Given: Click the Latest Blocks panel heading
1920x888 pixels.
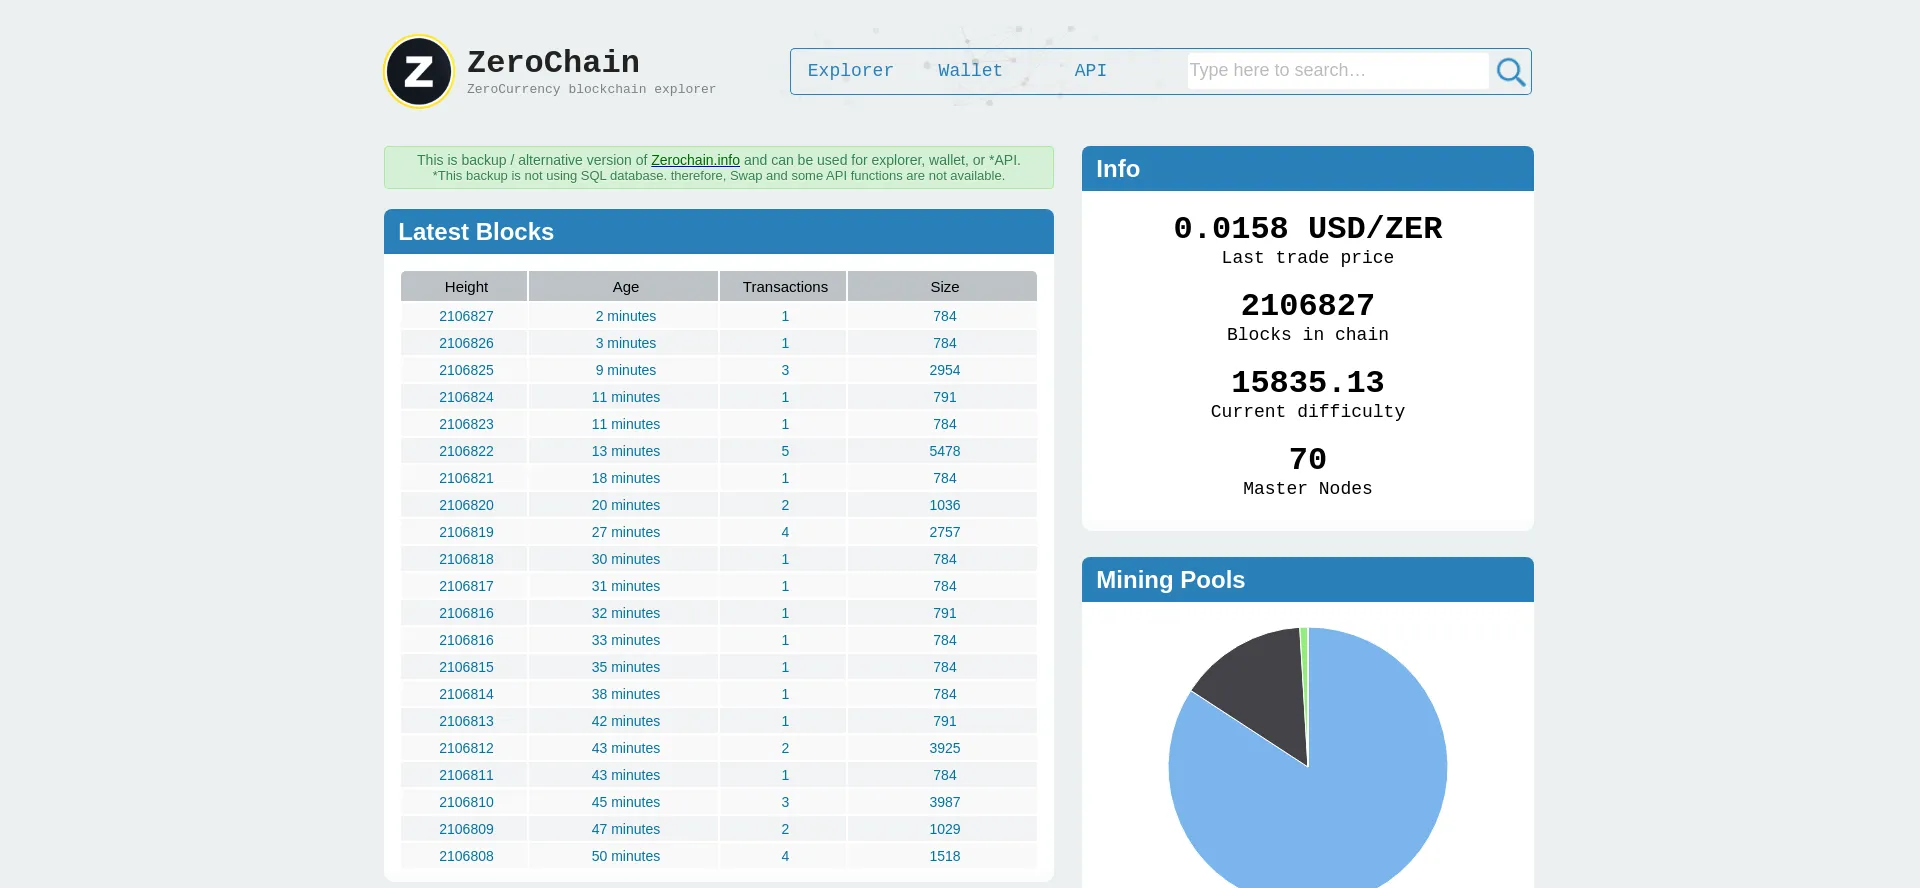Looking at the screenshot, I should tap(476, 232).
